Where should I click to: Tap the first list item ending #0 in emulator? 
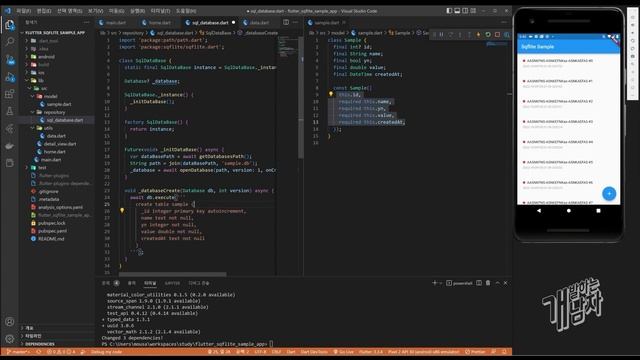coord(569,63)
